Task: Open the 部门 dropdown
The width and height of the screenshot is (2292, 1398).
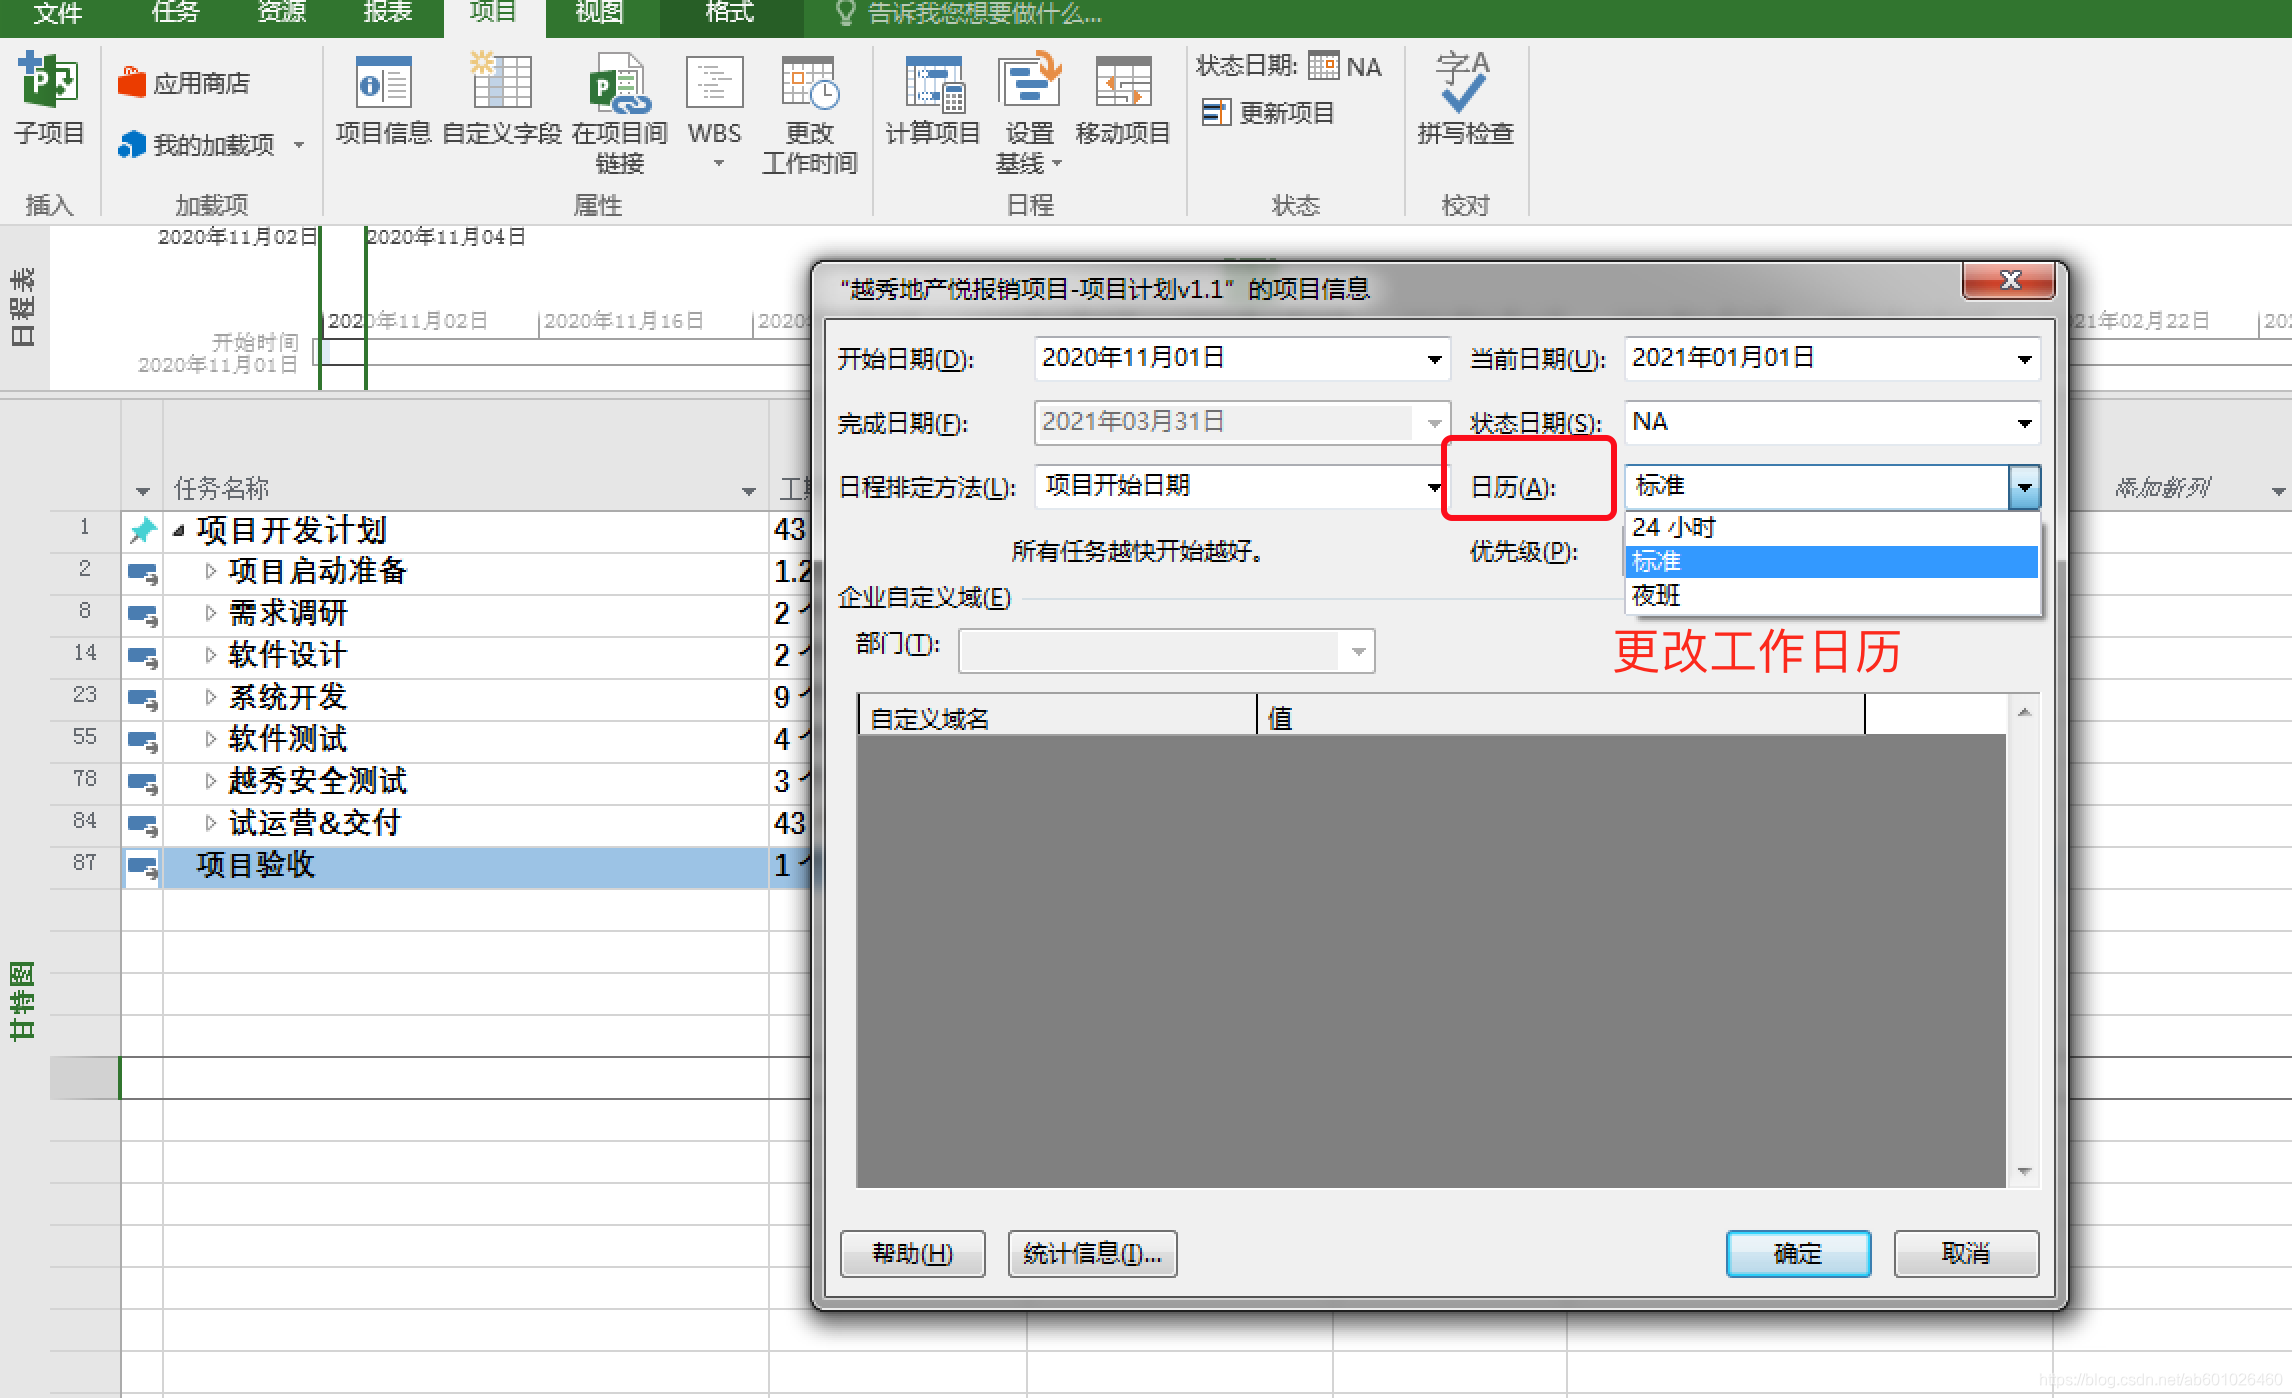Action: (1358, 651)
